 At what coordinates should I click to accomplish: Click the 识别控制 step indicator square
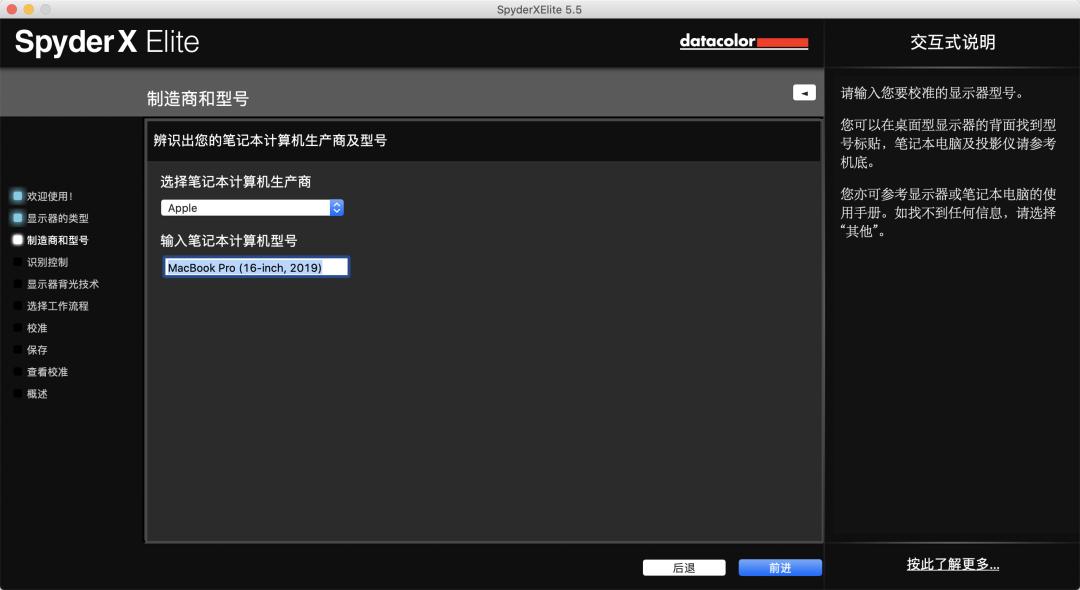[x=18, y=262]
